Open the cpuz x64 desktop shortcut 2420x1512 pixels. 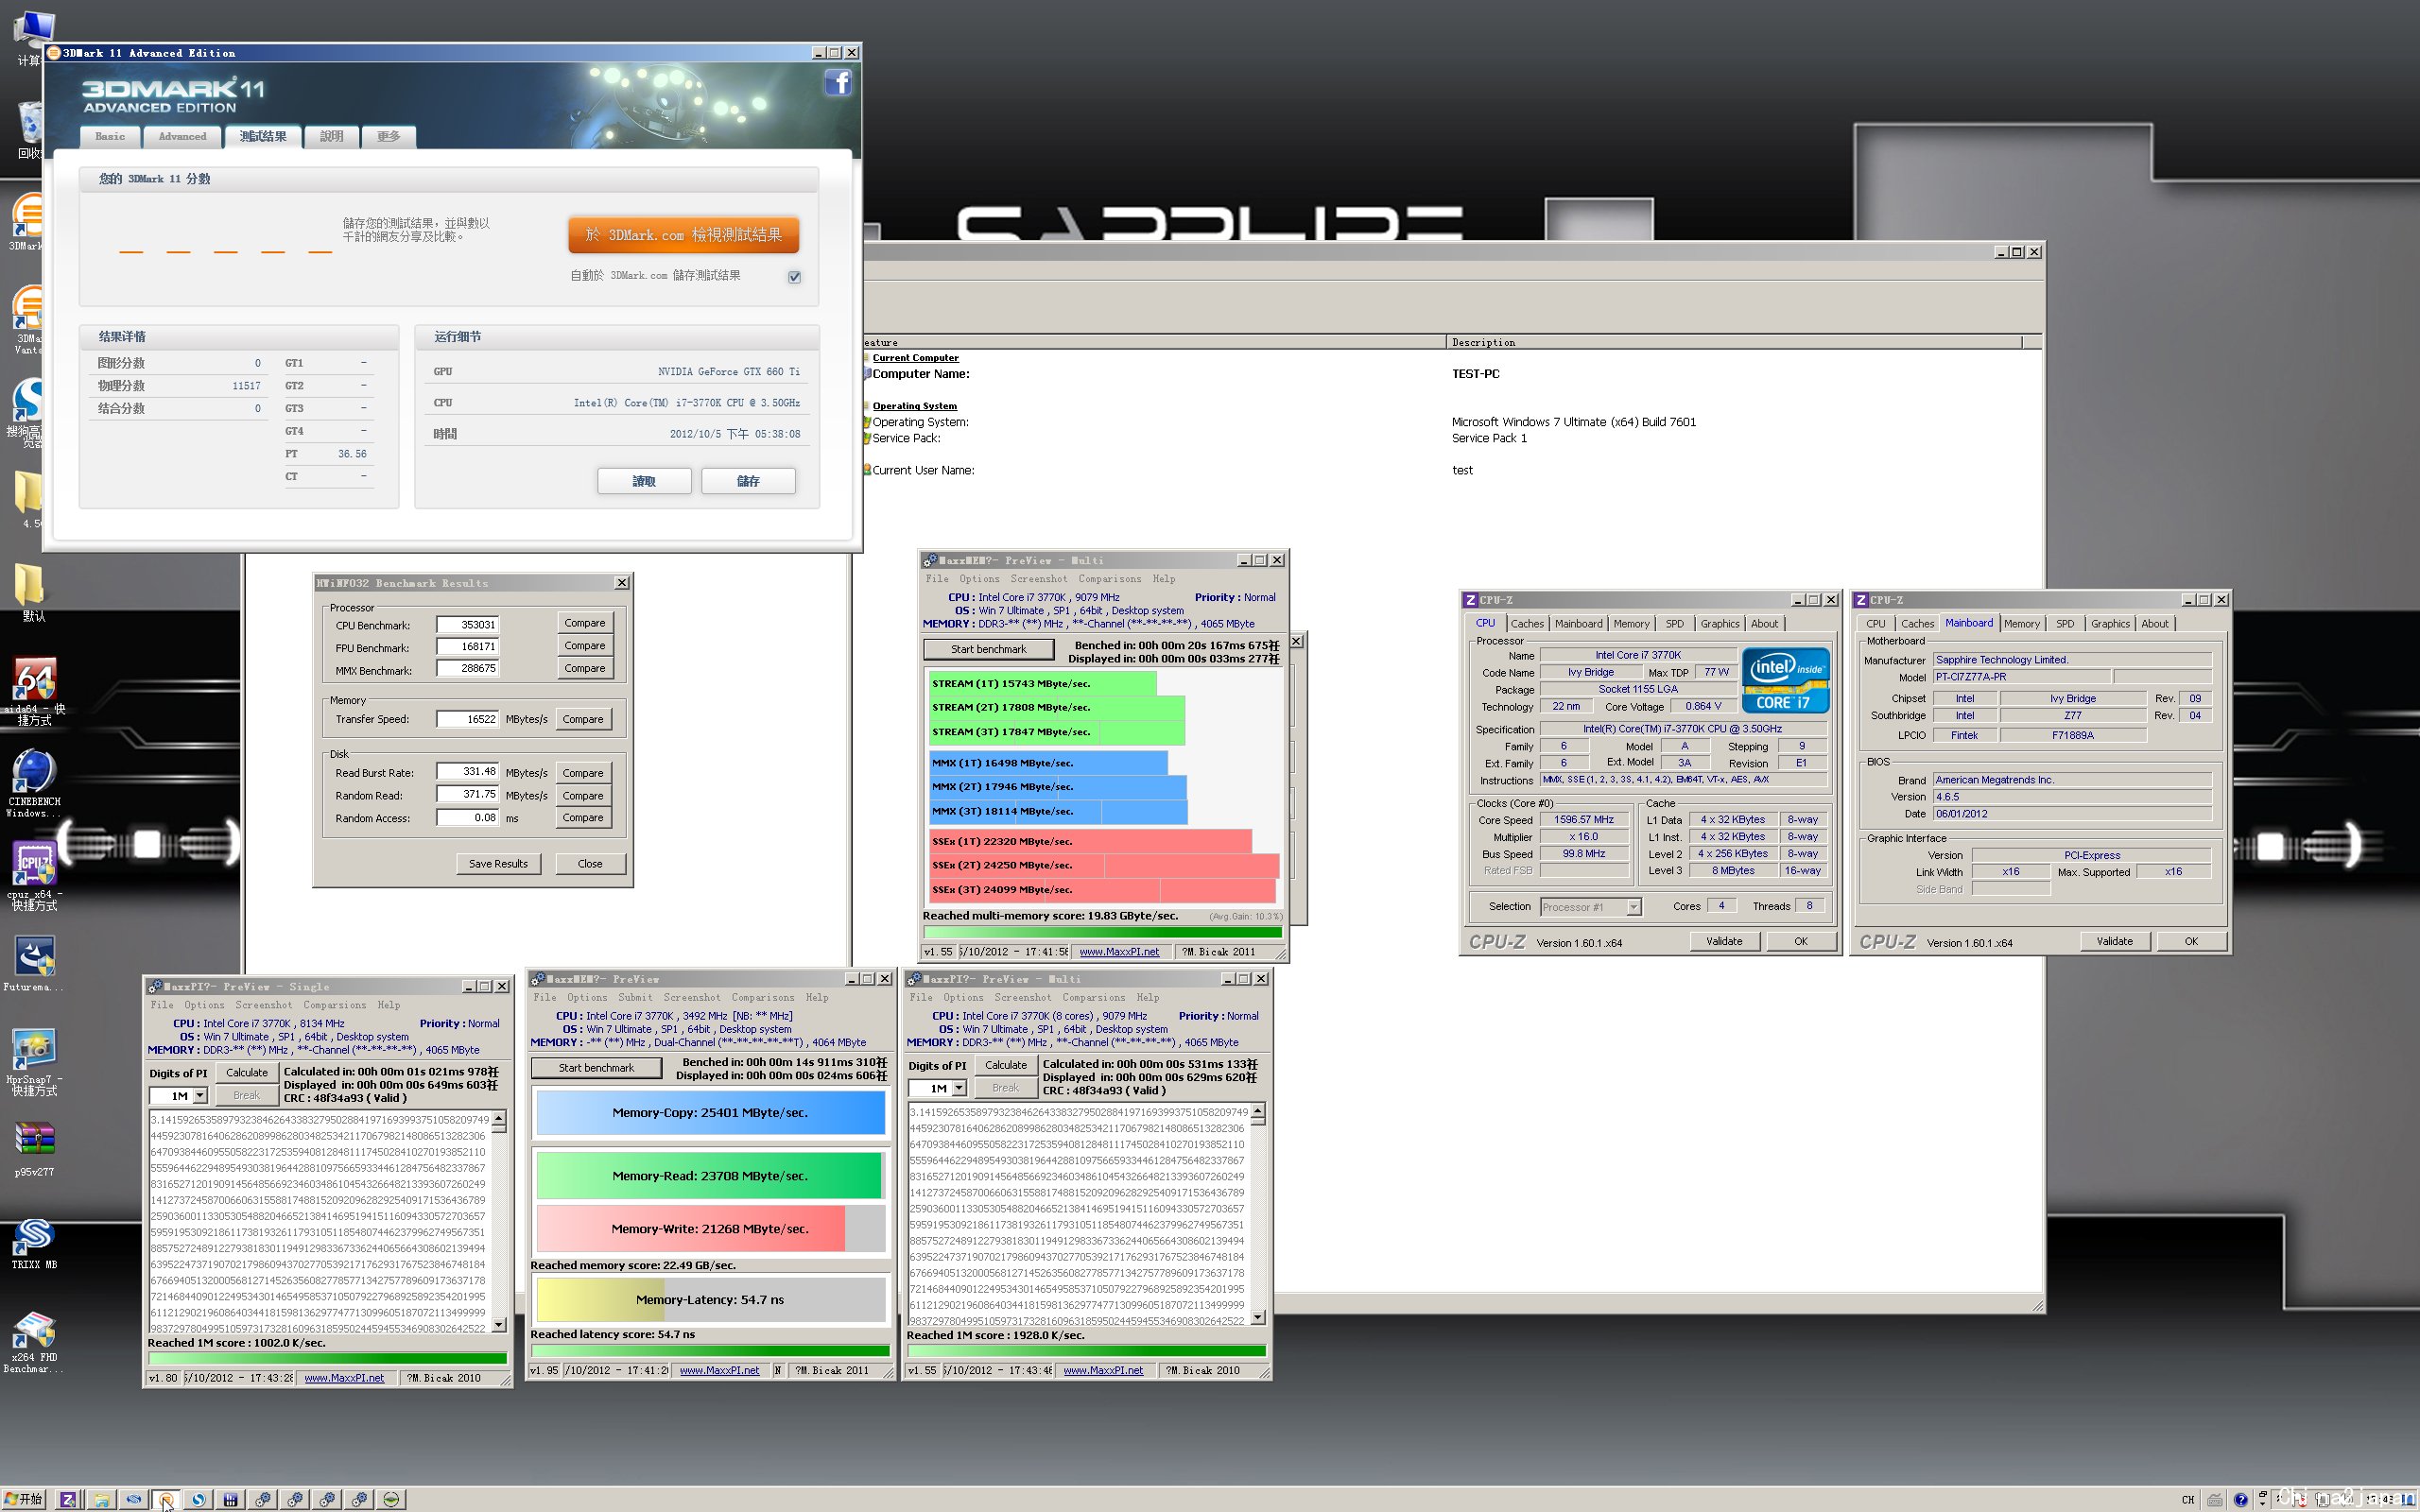pos(34,875)
